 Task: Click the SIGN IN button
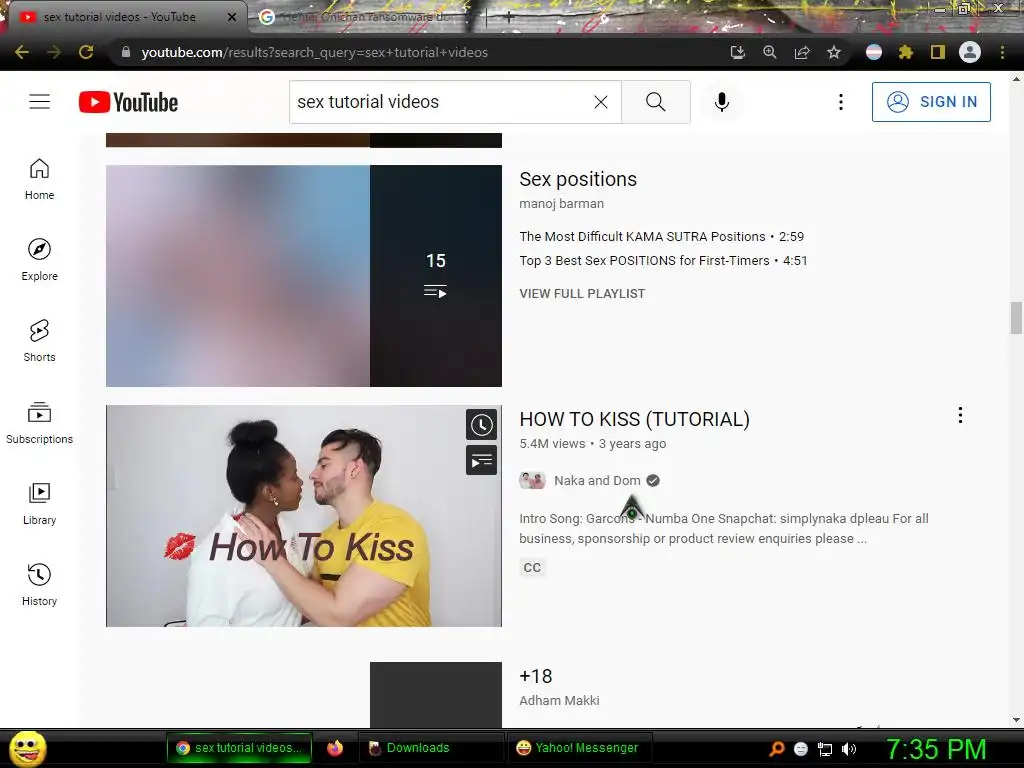[931, 102]
